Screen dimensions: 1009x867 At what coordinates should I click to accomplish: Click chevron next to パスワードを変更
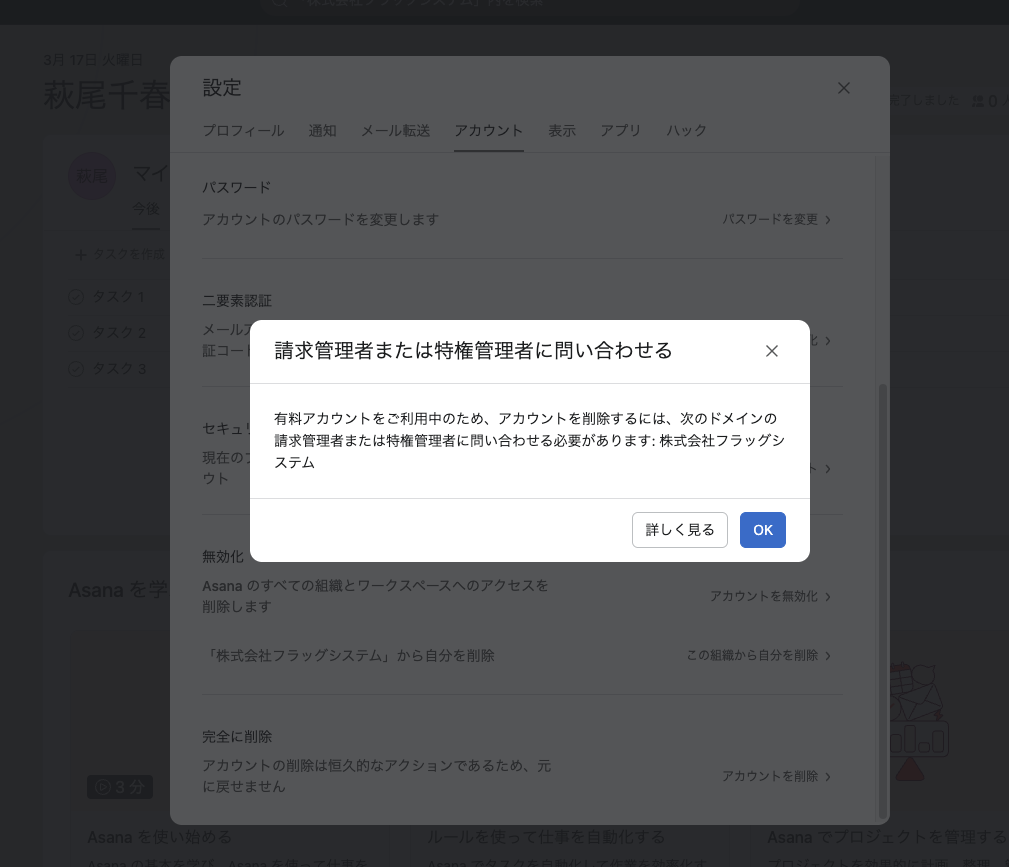pos(828,220)
